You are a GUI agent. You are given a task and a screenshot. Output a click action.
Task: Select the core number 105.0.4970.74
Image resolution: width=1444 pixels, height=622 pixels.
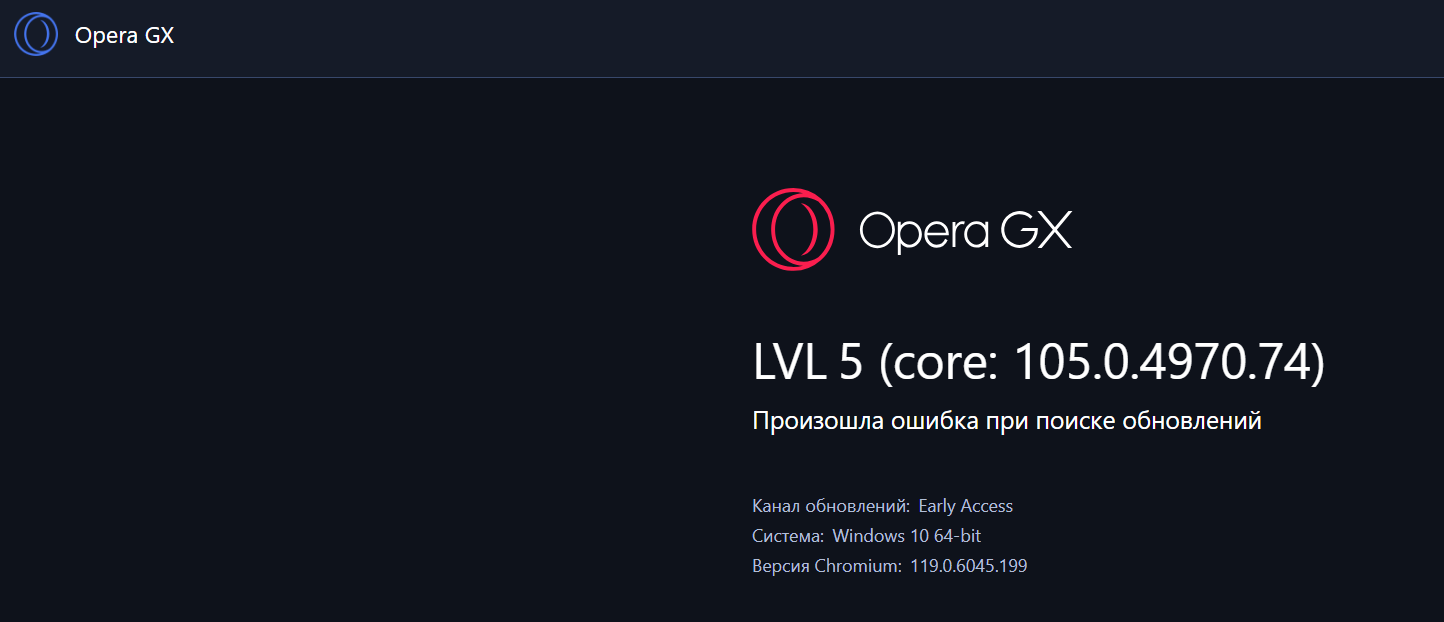(x=1160, y=363)
